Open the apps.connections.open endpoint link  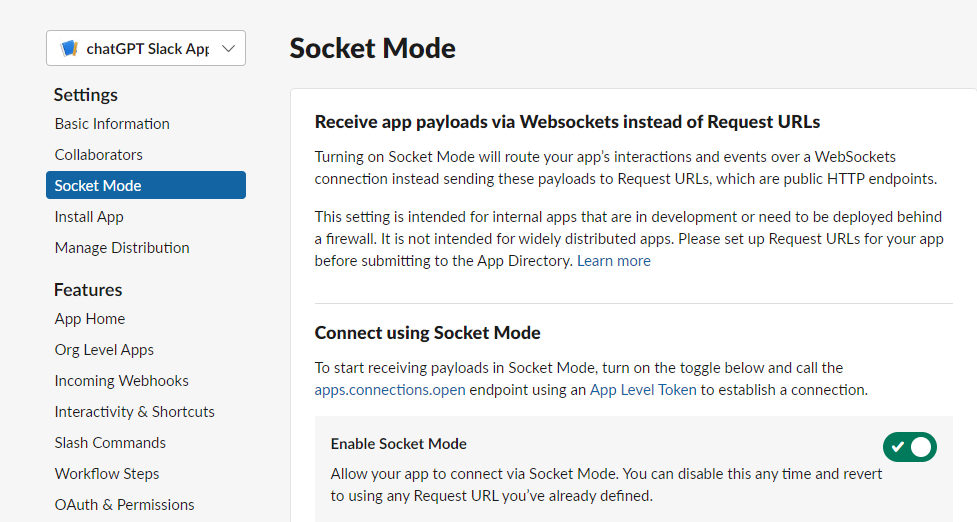[390, 390]
